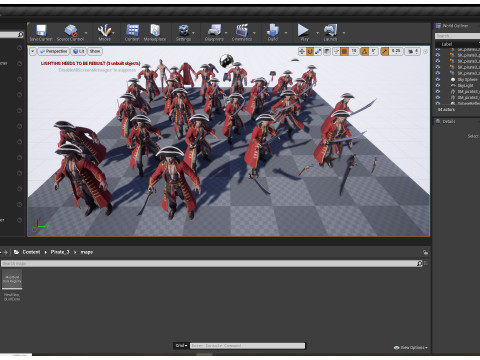Click the Cinematics clapperboard icon
480x360 pixels.
pos(242,31)
